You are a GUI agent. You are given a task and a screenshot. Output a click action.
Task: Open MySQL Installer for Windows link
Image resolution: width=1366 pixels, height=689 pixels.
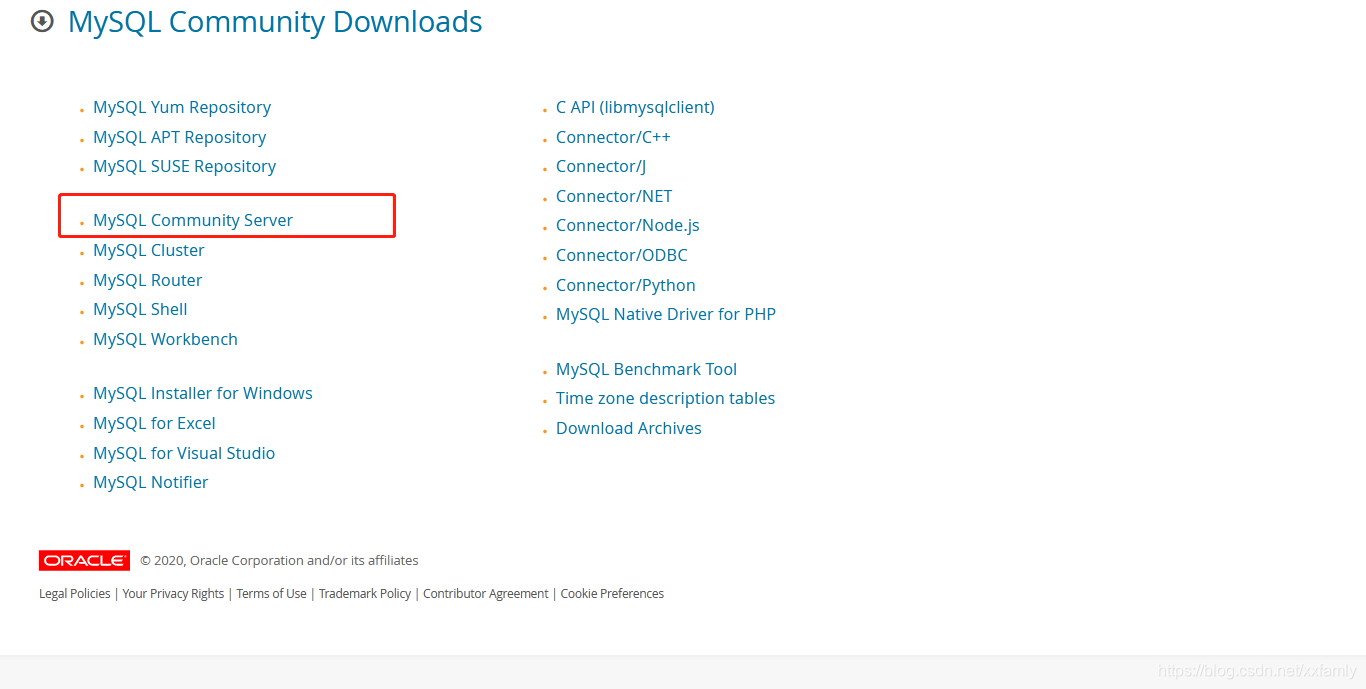point(203,393)
